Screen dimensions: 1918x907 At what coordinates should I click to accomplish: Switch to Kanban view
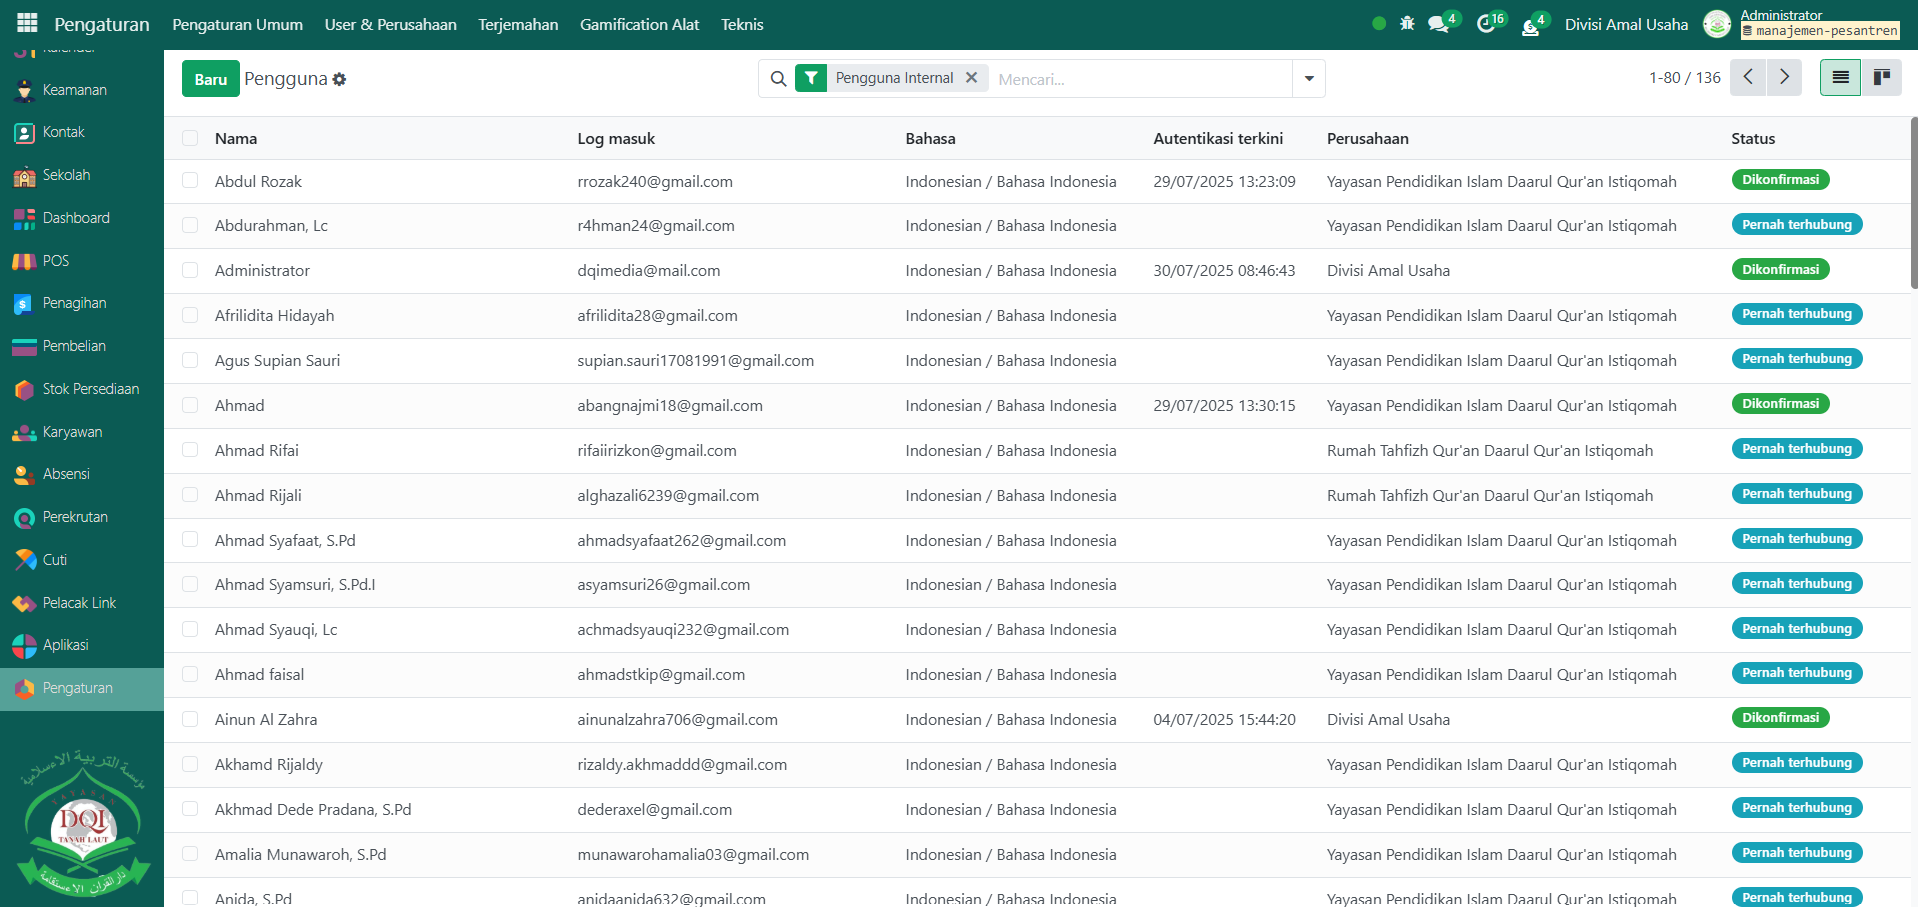point(1881,77)
